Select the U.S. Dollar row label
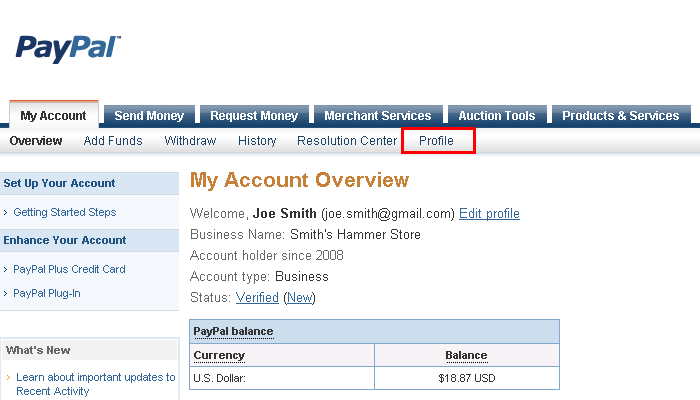The image size is (700, 400). (220, 378)
